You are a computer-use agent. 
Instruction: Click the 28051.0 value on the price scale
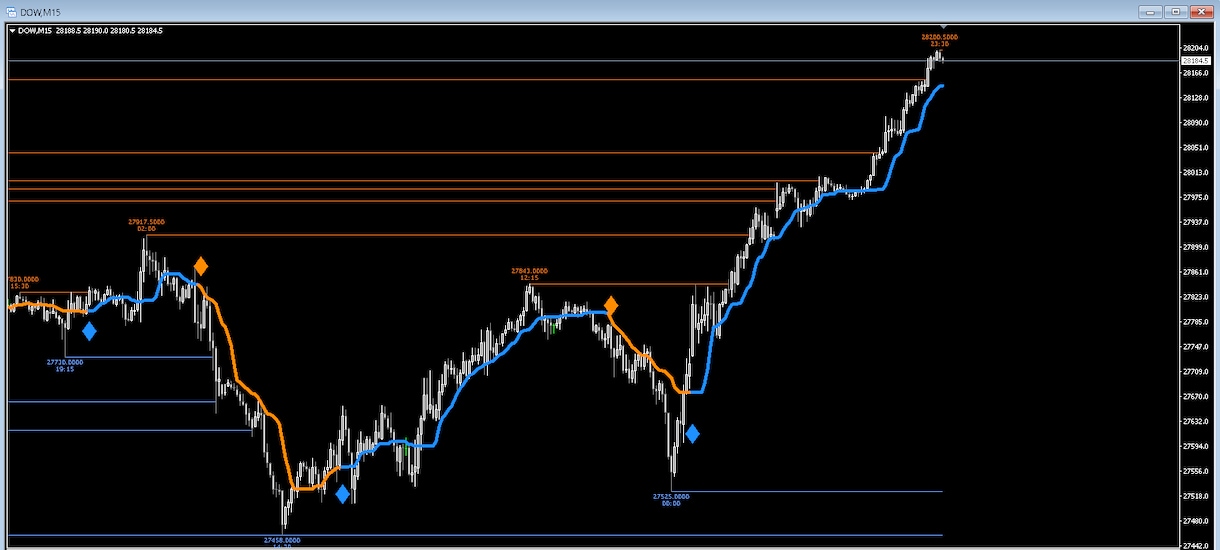coord(1195,148)
